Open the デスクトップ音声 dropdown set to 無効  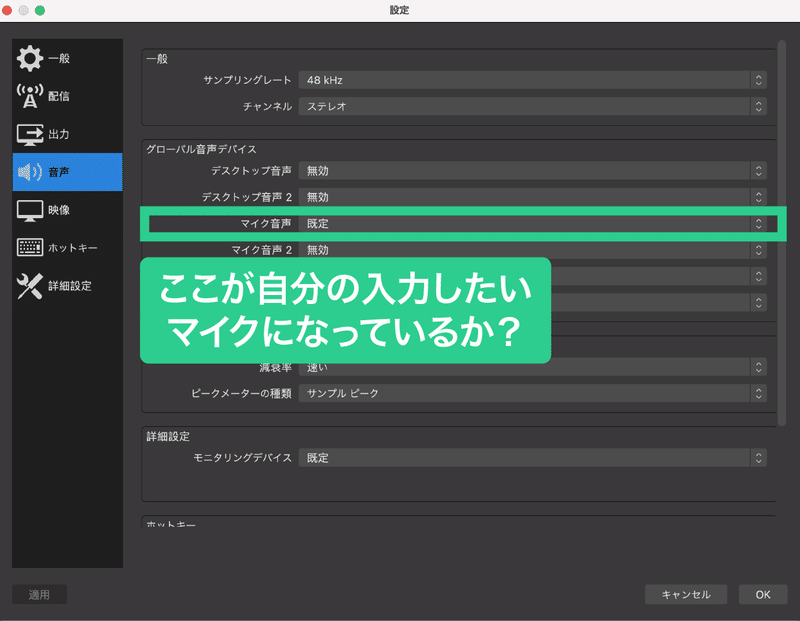pos(533,171)
